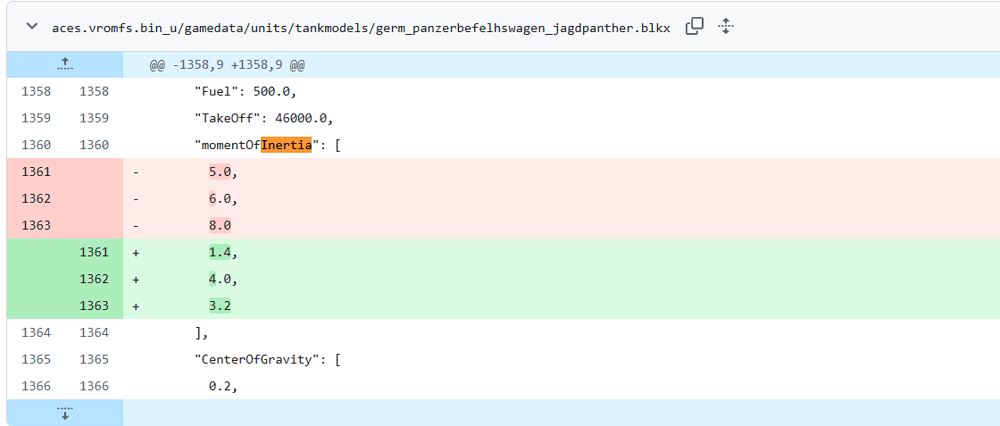This screenshot has width=1000, height=426.
Task: Click old line number 1363 in deleted row
Action: pos(36,226)
